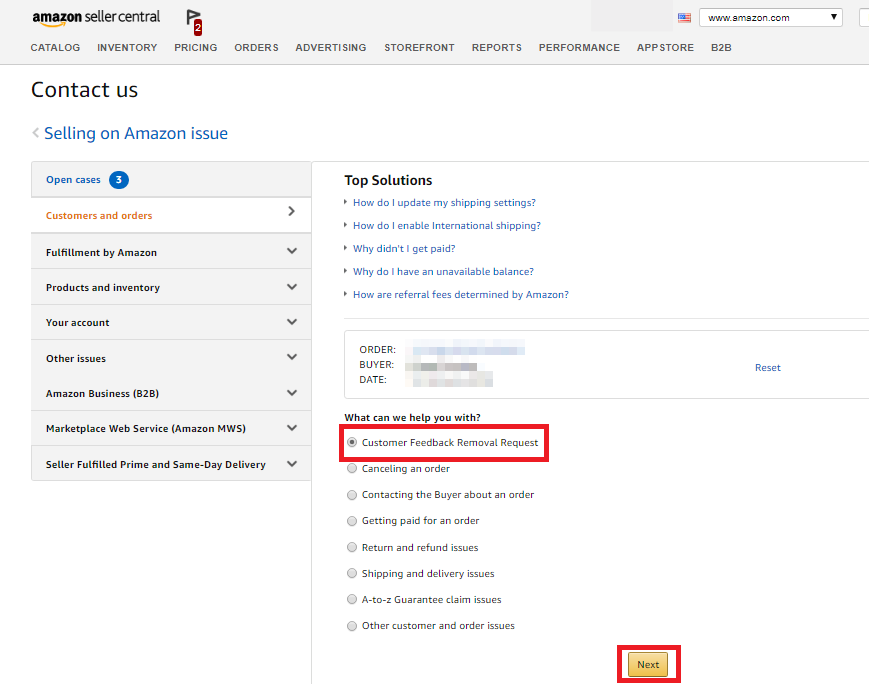
Task: Open How do I update my shipping settings
Action: pyautogui.click(x=444, y=203)
